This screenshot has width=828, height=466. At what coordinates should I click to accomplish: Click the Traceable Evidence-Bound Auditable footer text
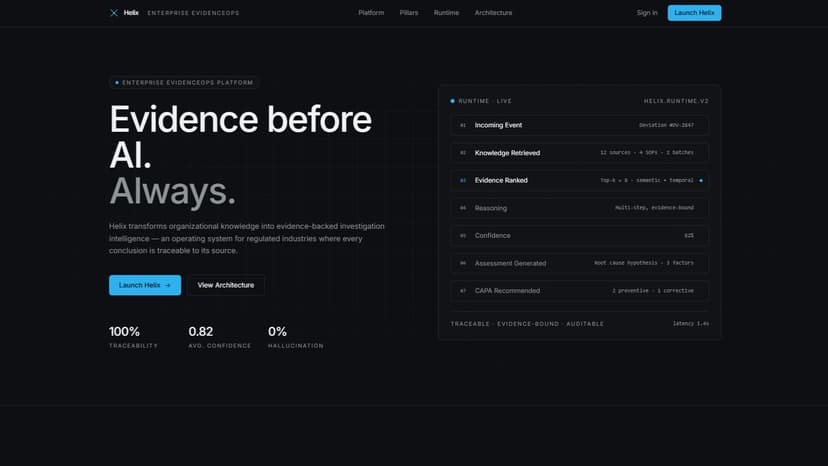(x=527, y=324)
